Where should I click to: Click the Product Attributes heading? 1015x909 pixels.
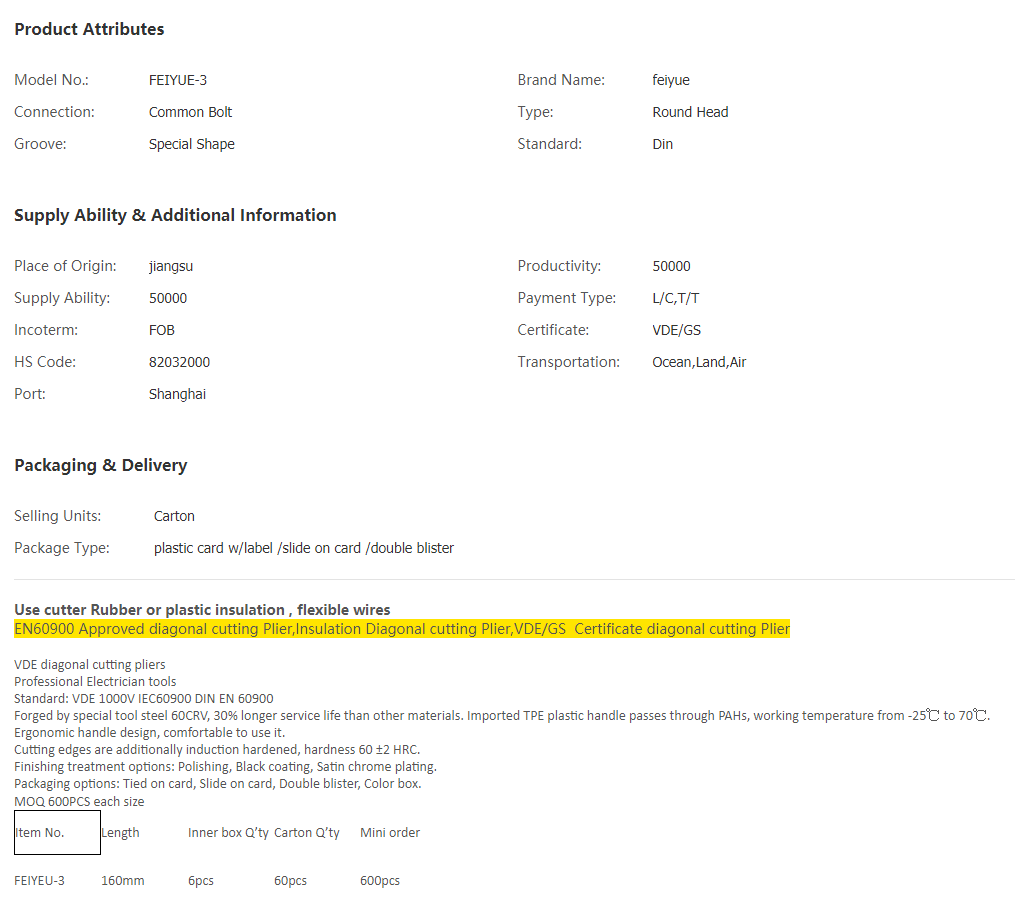pyautogui.click(x=89, y=29)
